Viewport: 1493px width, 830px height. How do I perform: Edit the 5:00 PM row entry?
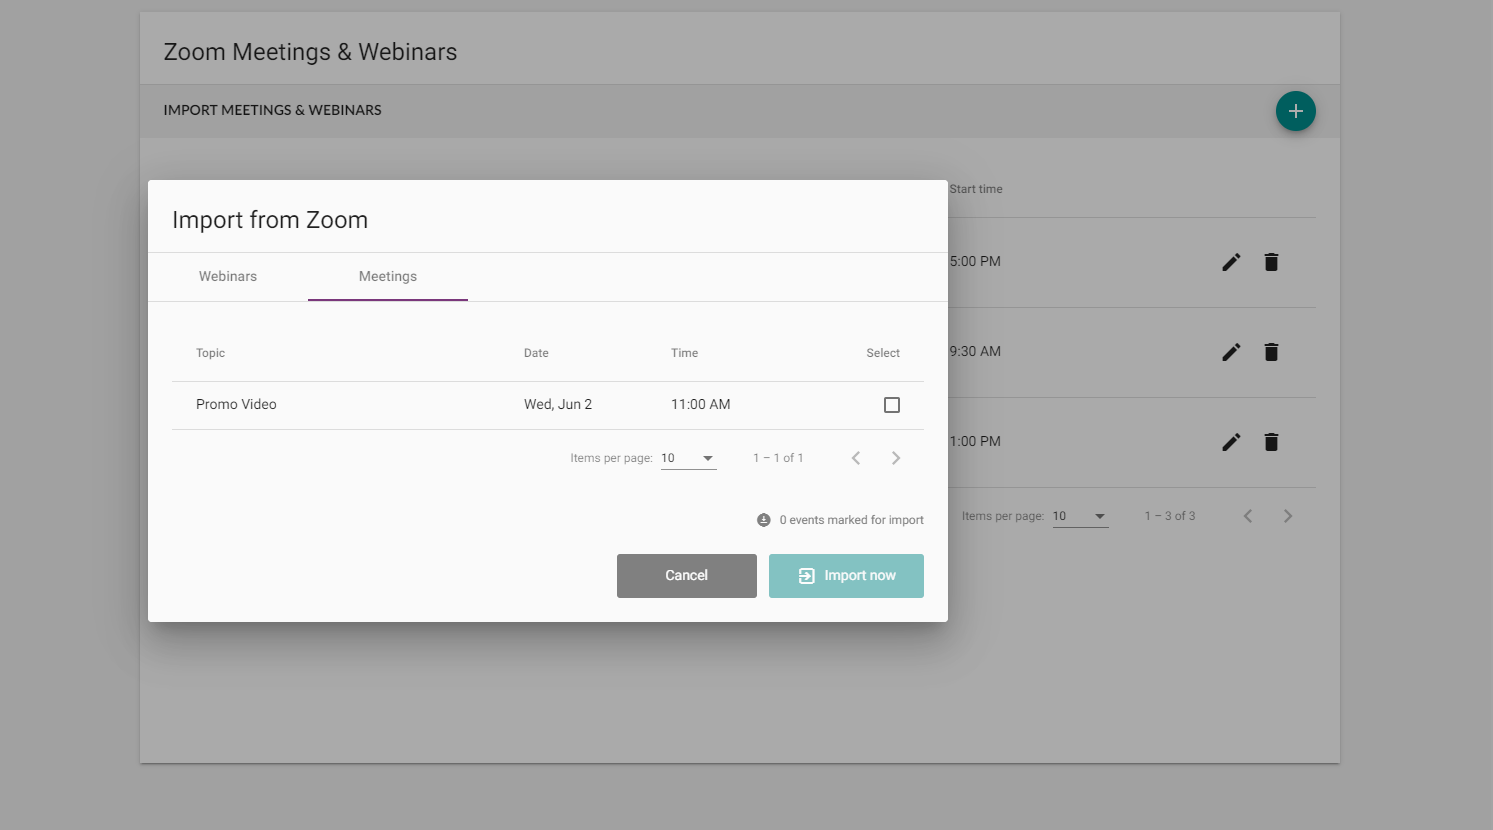(1231, 262)
